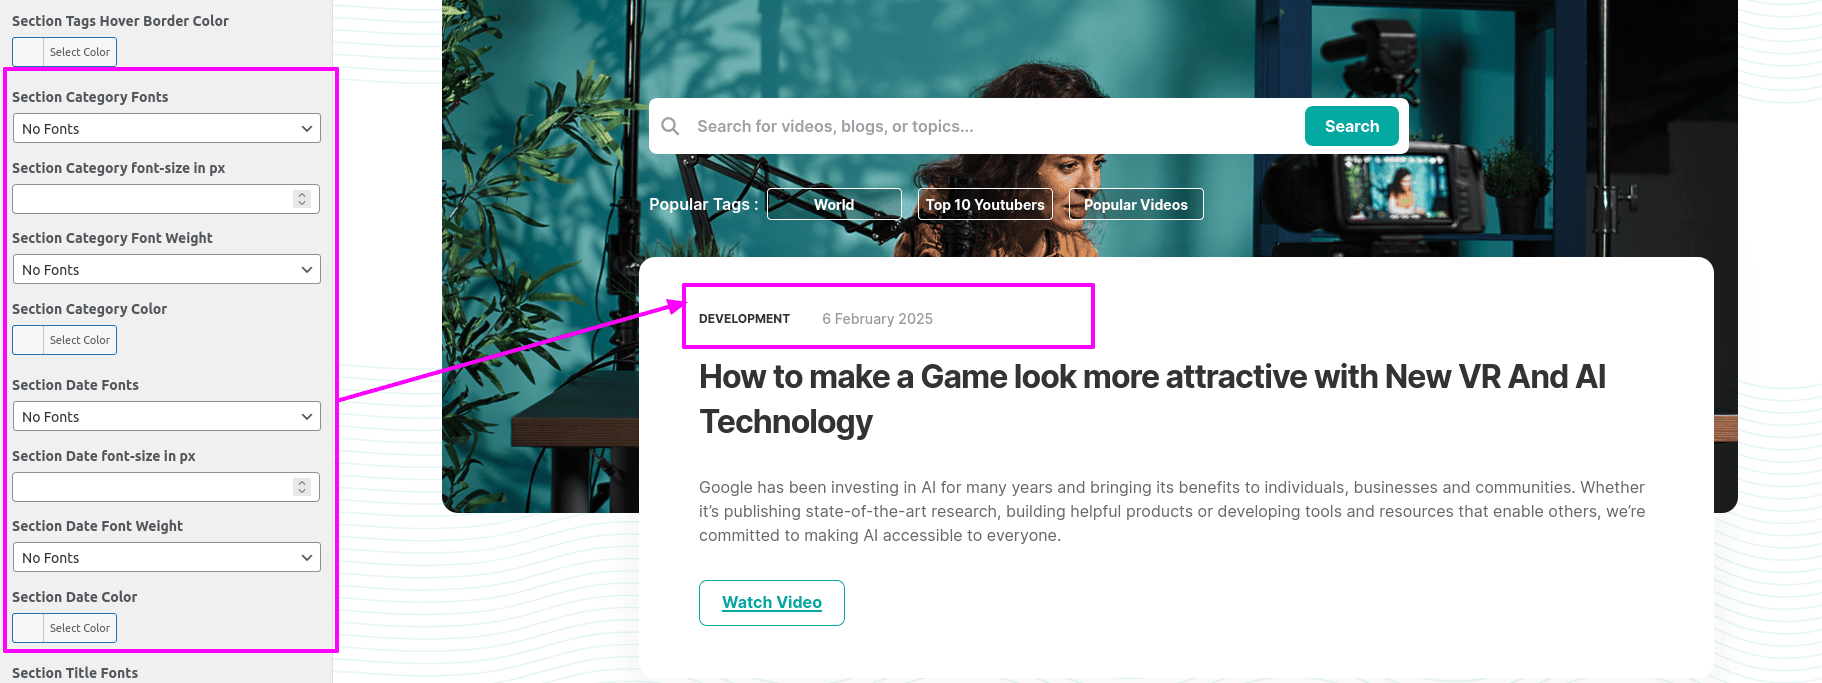Click the magnifier icon in search bar

coord(670,126)
